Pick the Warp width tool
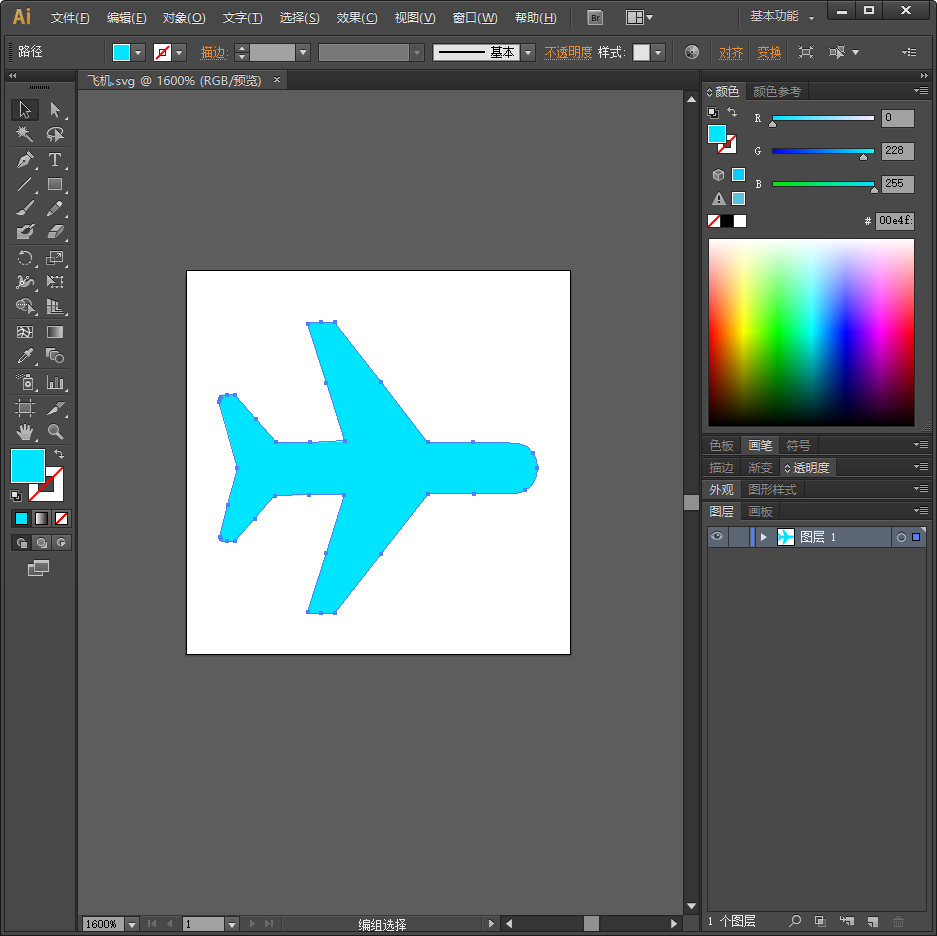 point(25,282)
